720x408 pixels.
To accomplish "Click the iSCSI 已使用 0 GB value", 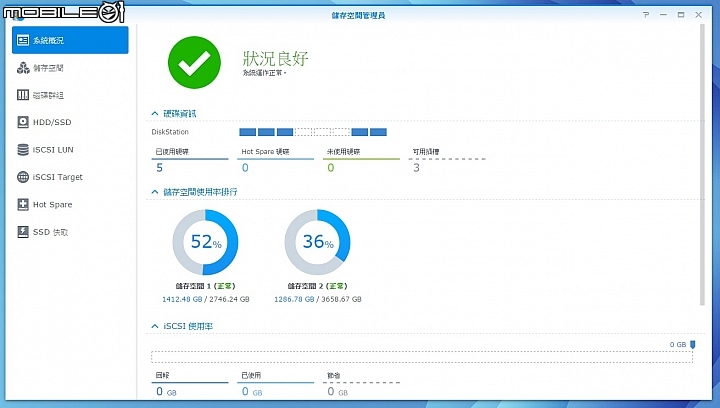I will click(x=252, y=391).
